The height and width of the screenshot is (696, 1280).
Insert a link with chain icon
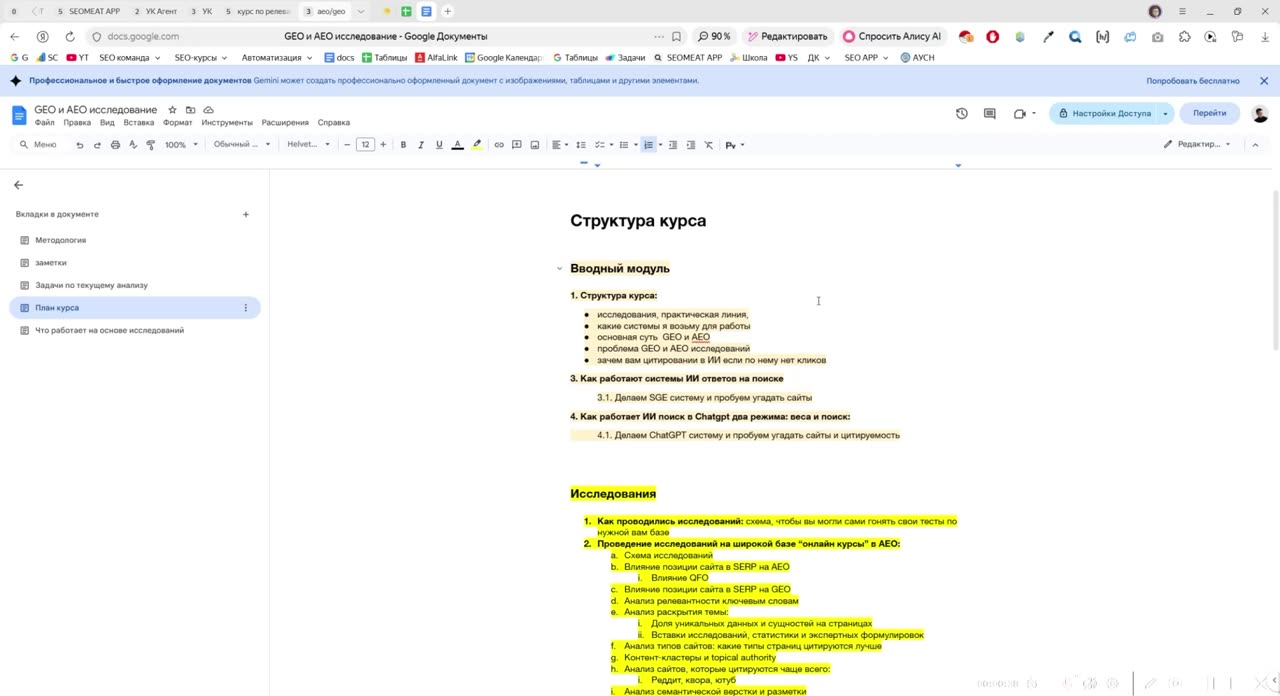(x=499, y=145)
